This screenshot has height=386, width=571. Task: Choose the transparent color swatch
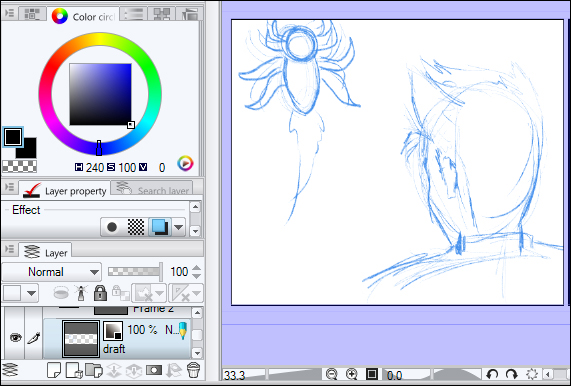pos(19,166)
